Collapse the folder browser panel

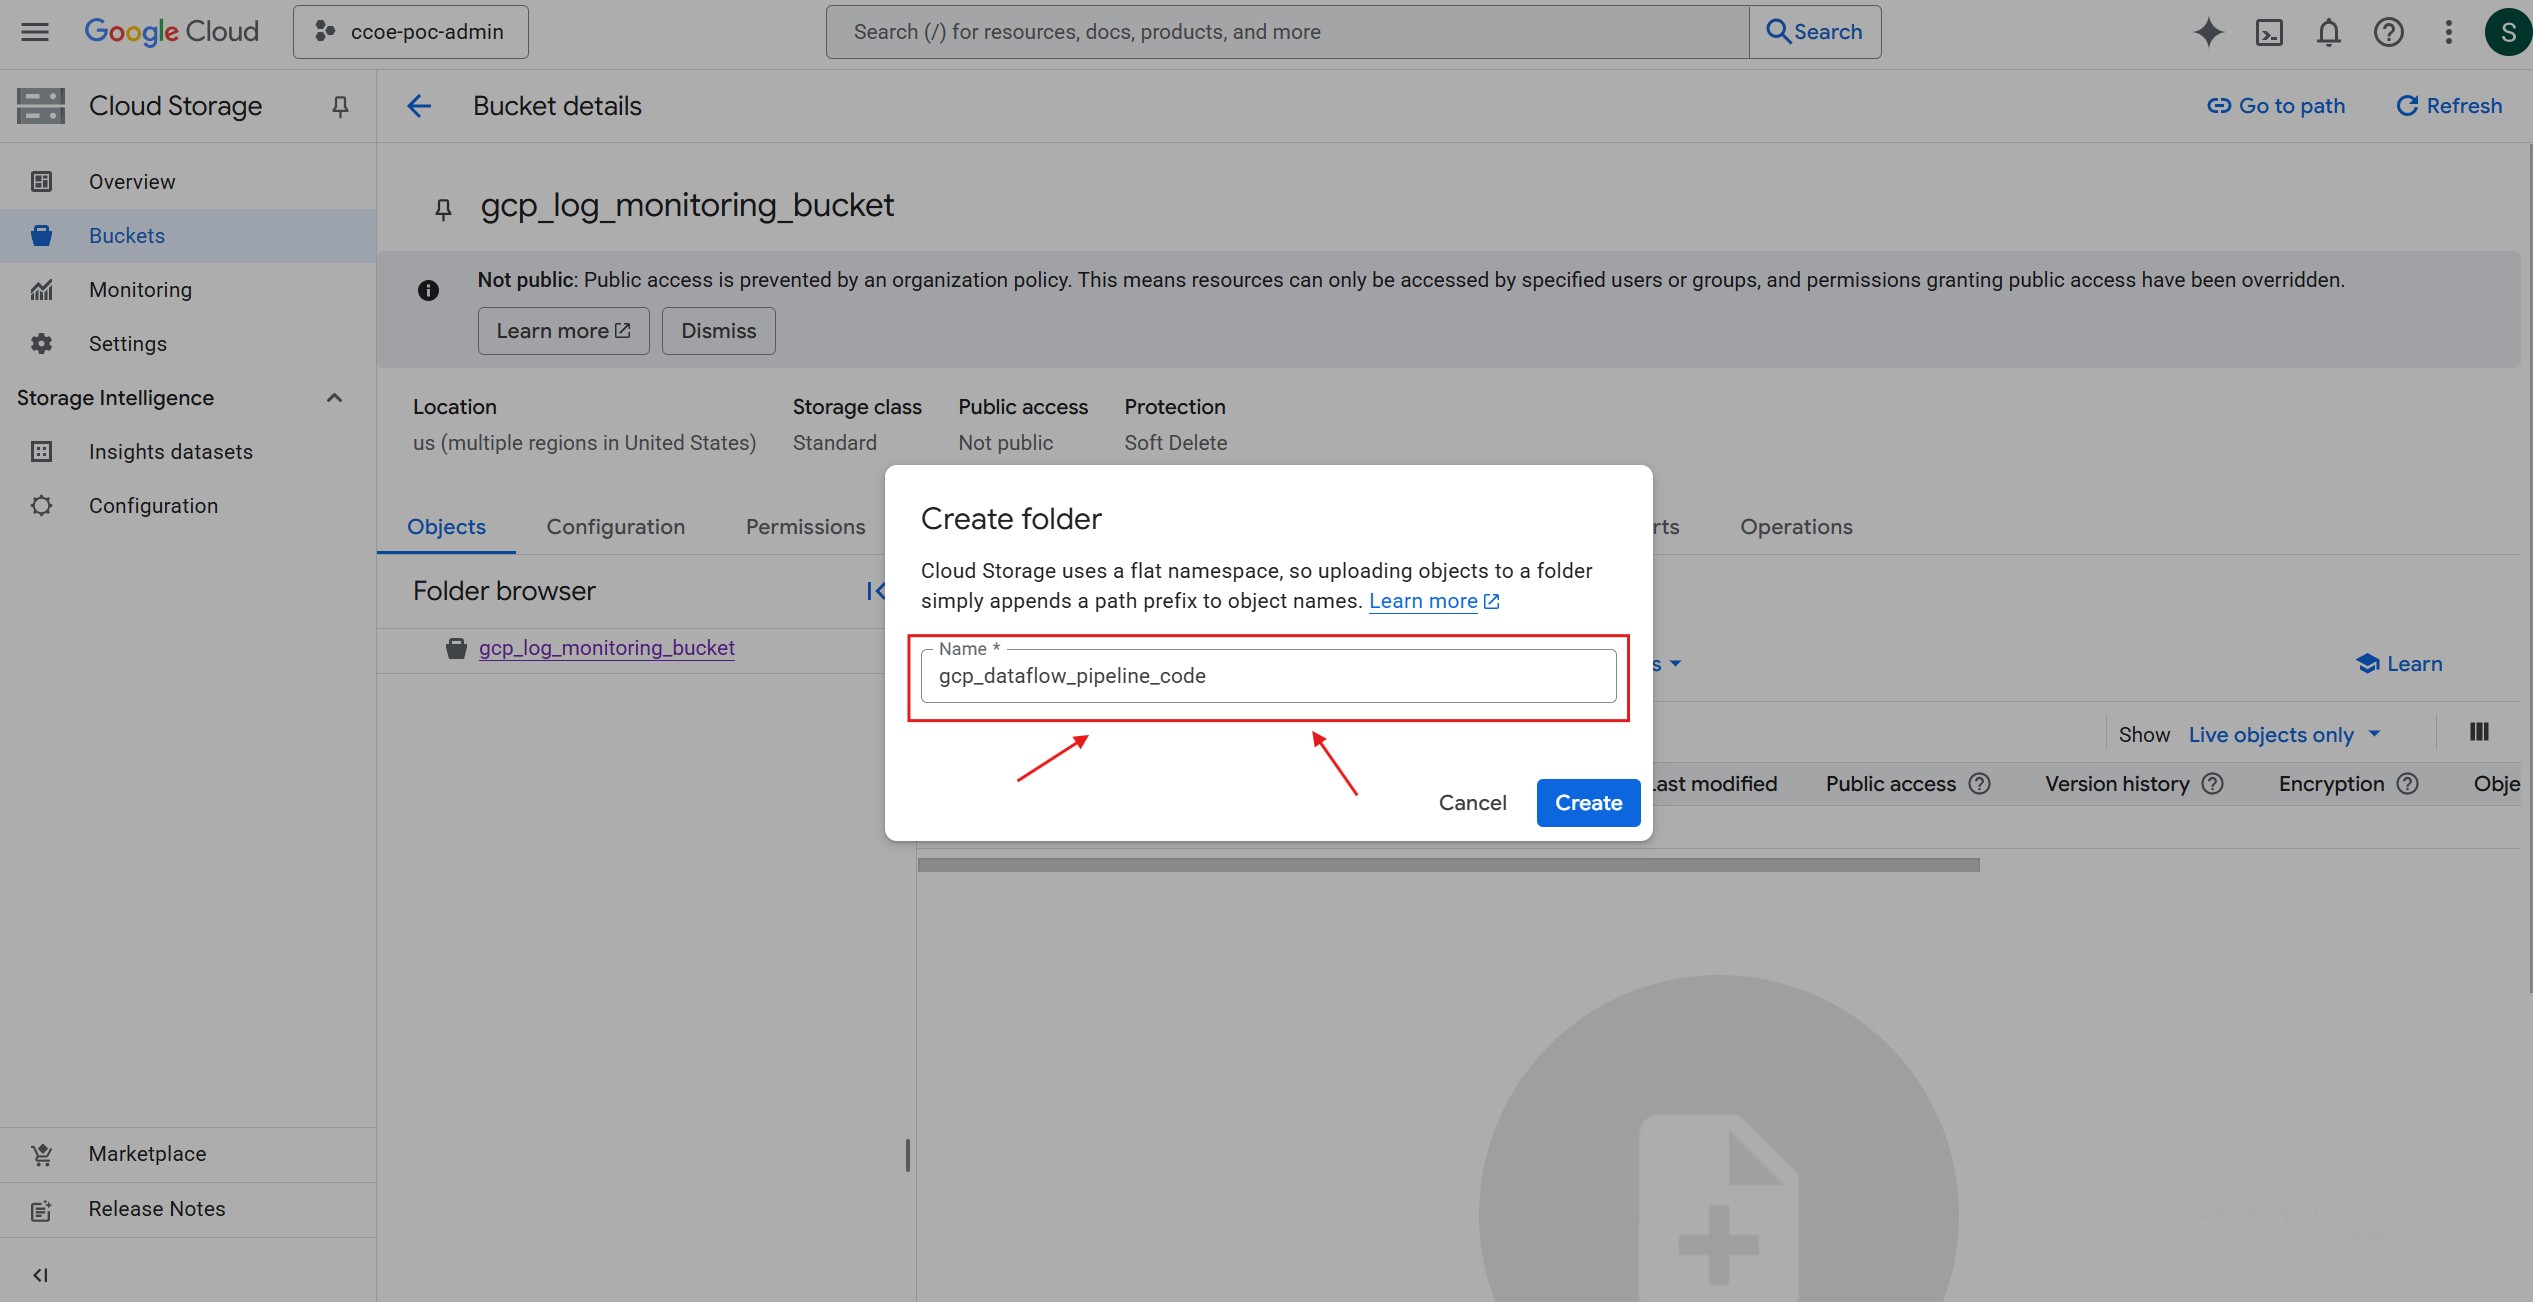875,591
